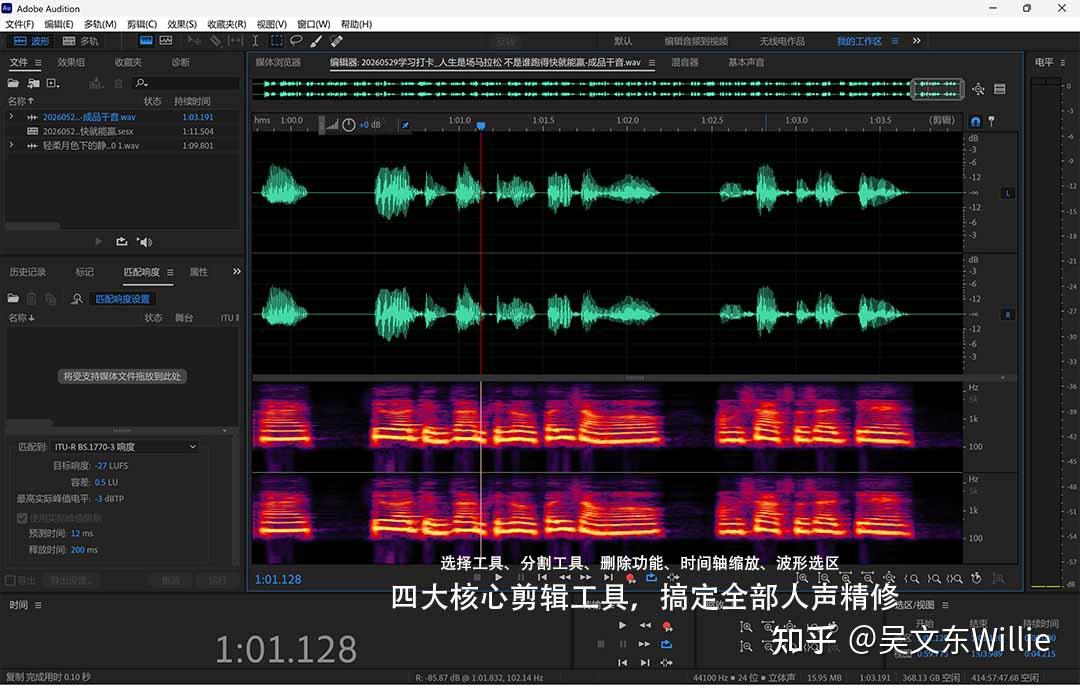Switch to the 历史记录 tab

pyautogui.click(x=28, y=272)
